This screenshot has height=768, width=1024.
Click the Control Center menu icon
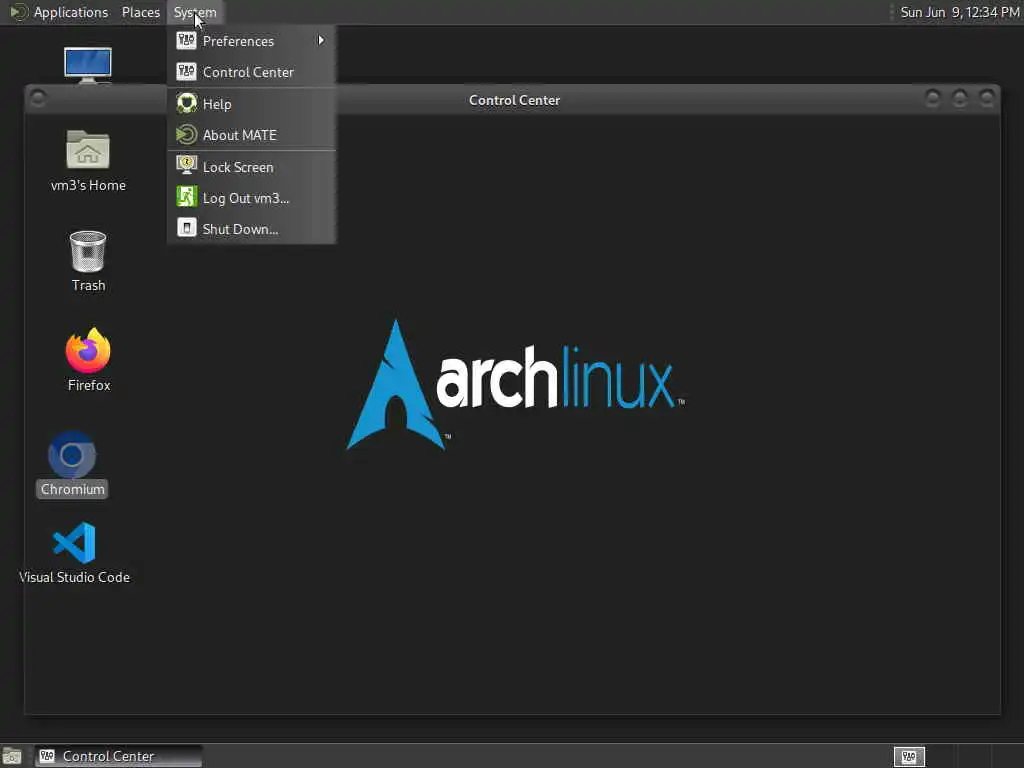186,71
